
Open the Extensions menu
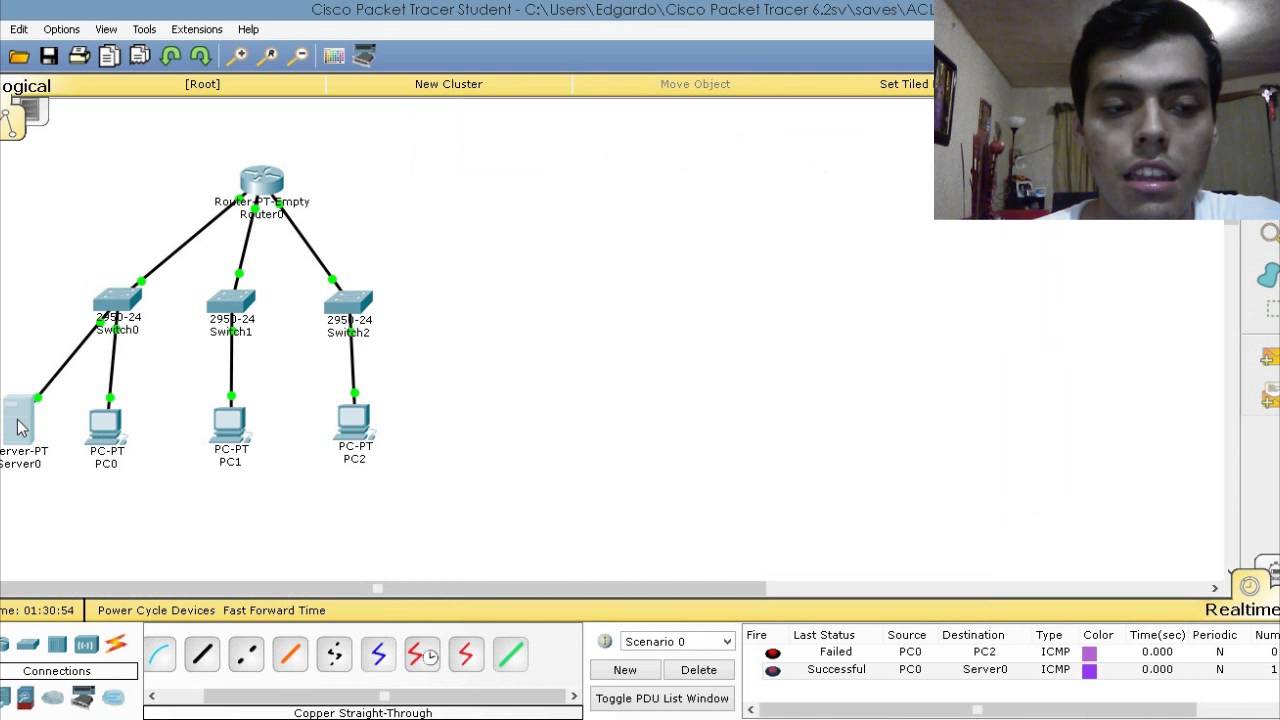point(197,29)
